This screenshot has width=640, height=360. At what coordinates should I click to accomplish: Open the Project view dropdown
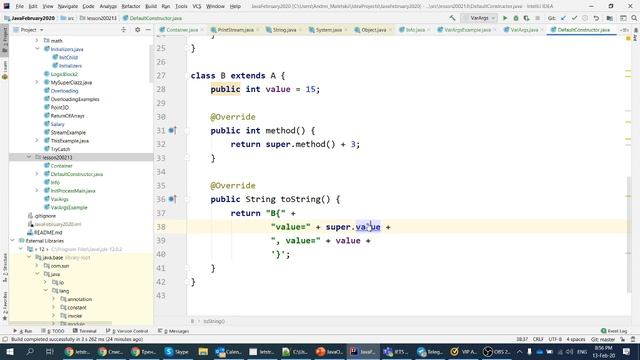click(28, 30)
